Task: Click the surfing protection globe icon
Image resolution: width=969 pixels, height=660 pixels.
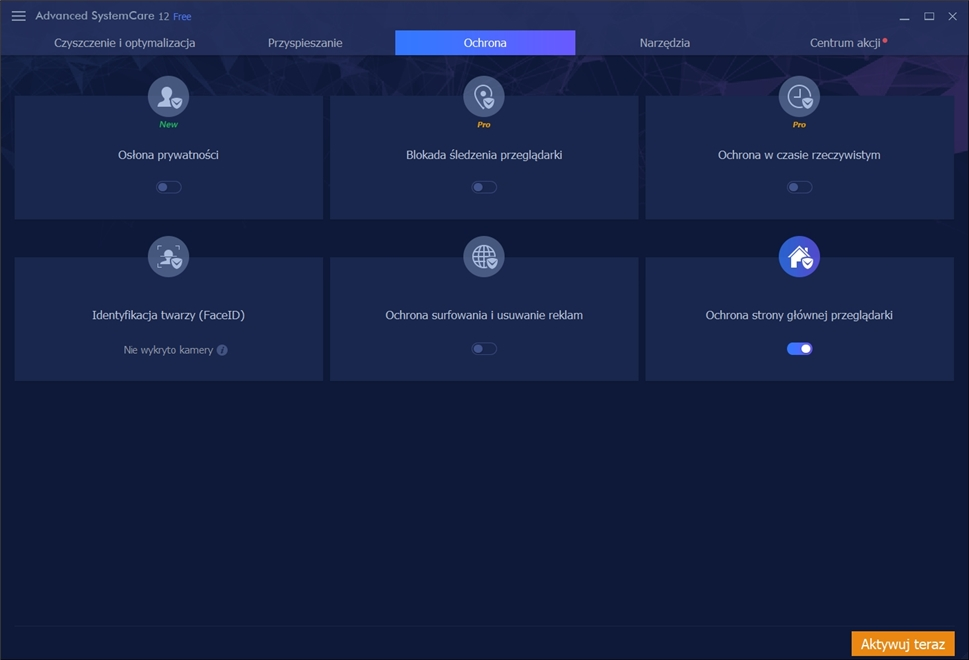Action: [x=484, y=258]
